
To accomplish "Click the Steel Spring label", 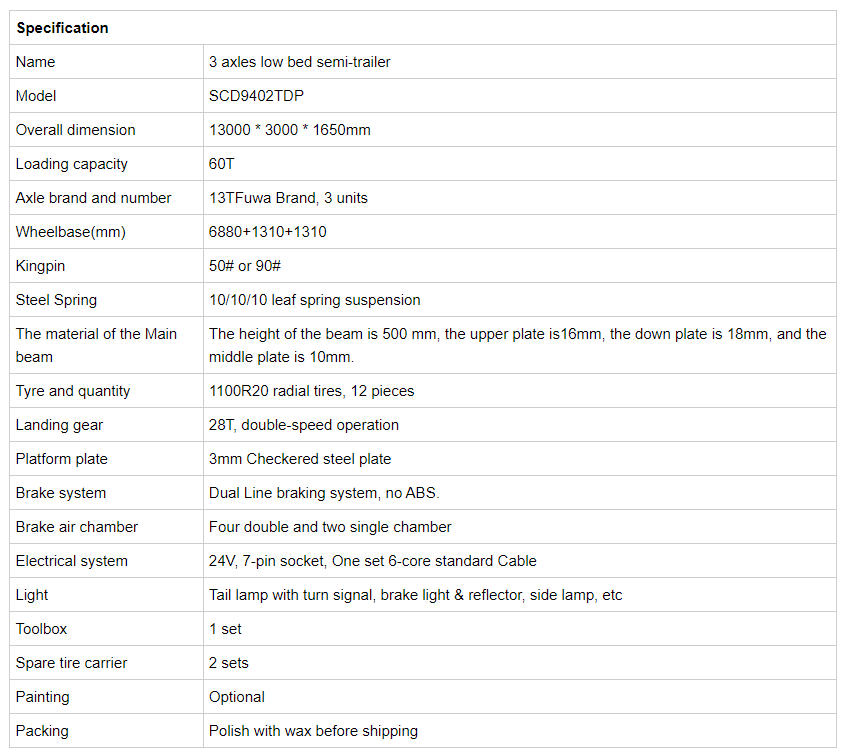I will (56, 300).
